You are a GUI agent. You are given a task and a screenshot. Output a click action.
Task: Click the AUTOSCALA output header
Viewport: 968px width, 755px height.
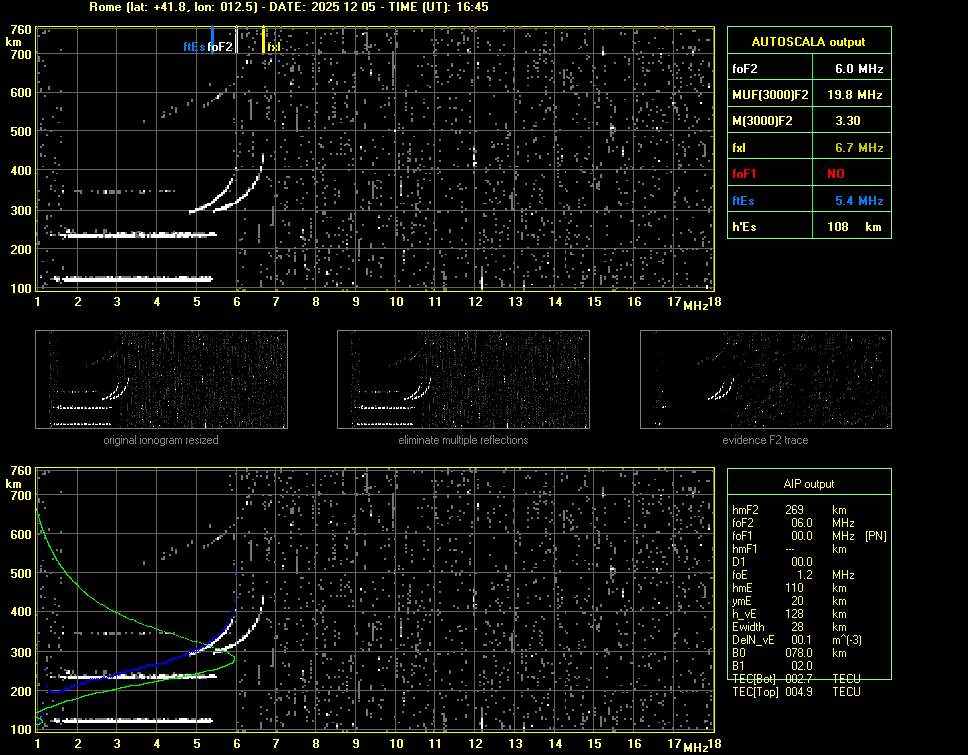point(808,42)
